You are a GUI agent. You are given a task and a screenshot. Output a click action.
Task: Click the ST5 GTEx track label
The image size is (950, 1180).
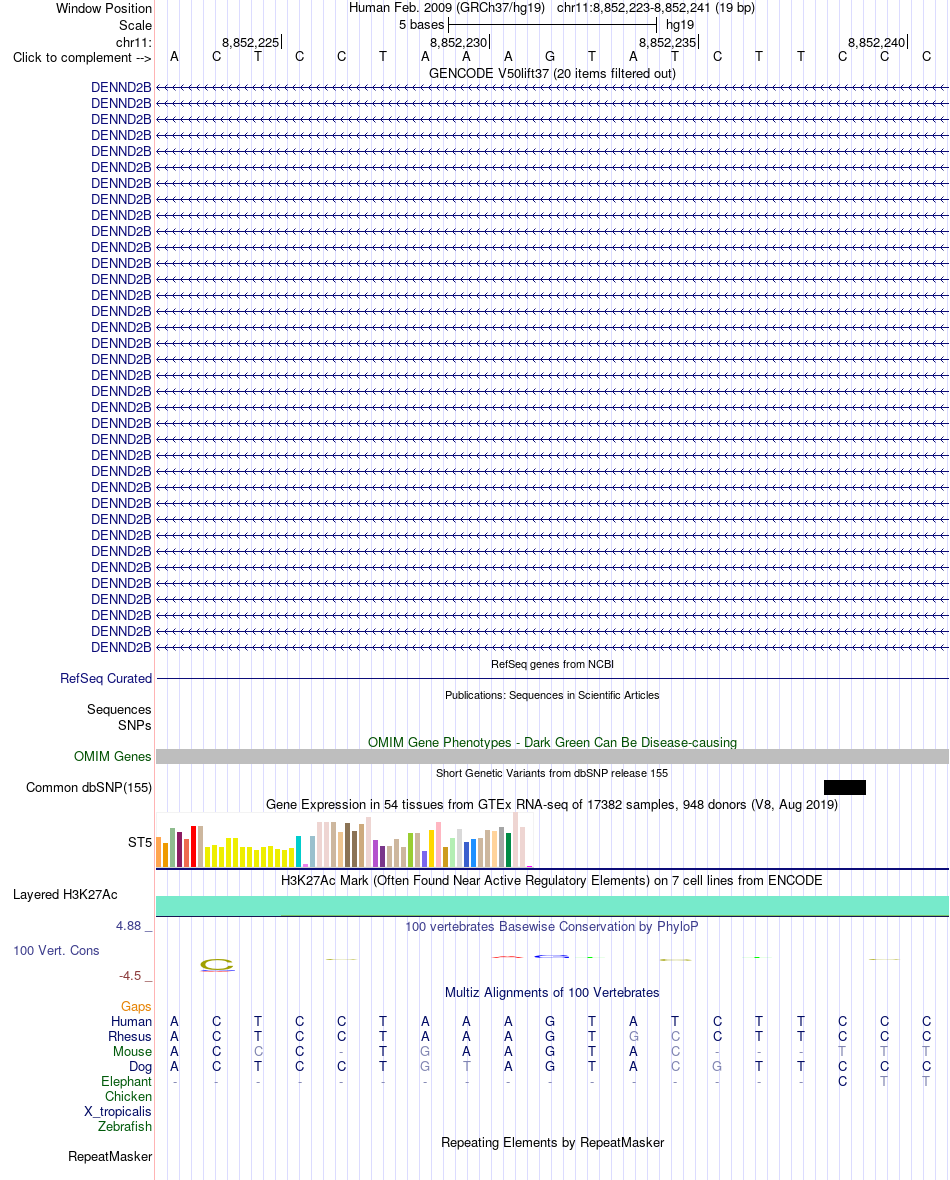click(x=140, y=842)
